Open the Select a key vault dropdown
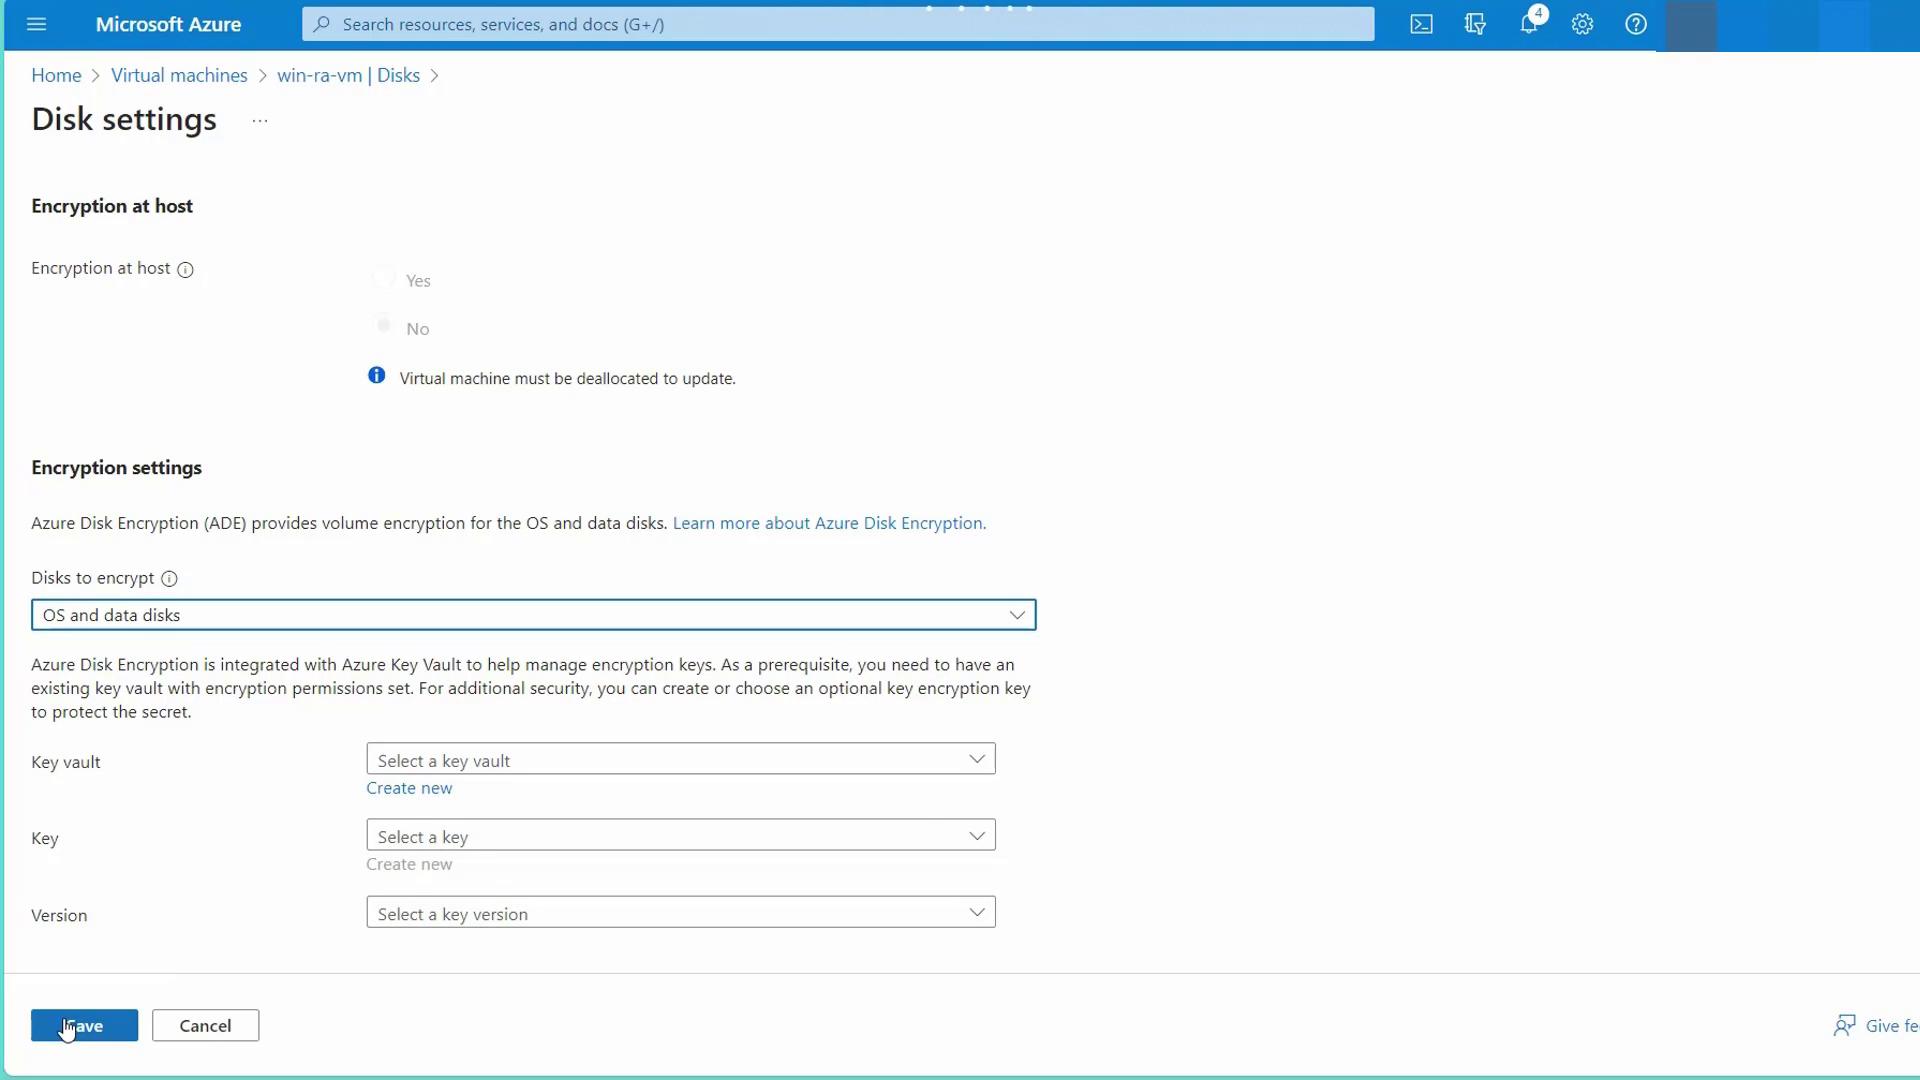The image size is (1920, 1080). pos(680,760)
